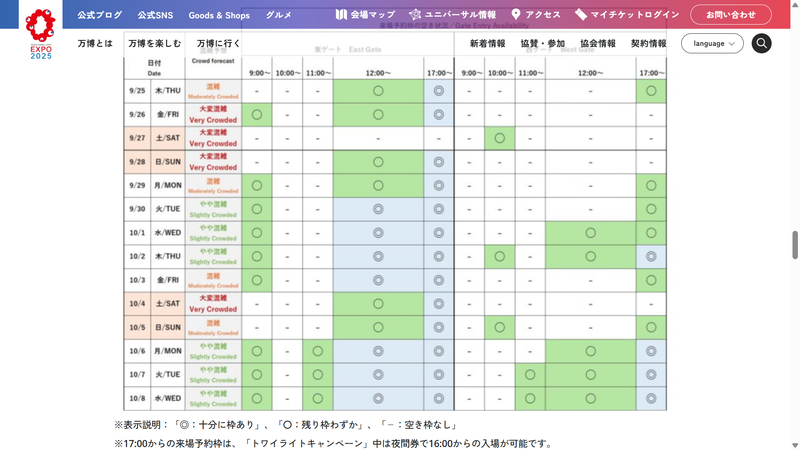Click 10/6 East Gate 11:00 circle

[x=317, y=351]
